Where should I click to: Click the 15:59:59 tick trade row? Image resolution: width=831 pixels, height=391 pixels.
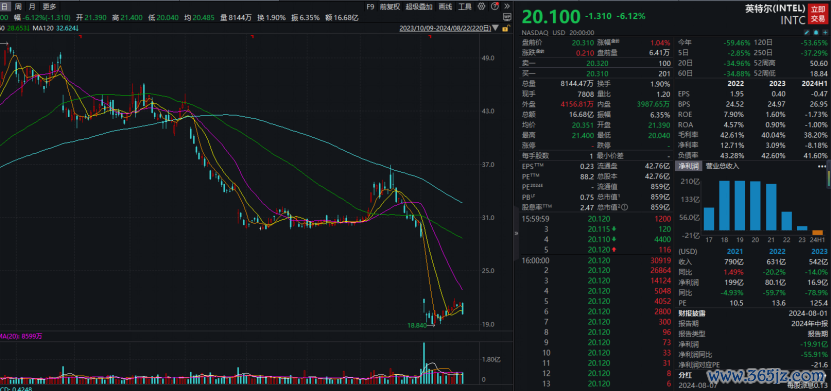(x=595, y=218)
